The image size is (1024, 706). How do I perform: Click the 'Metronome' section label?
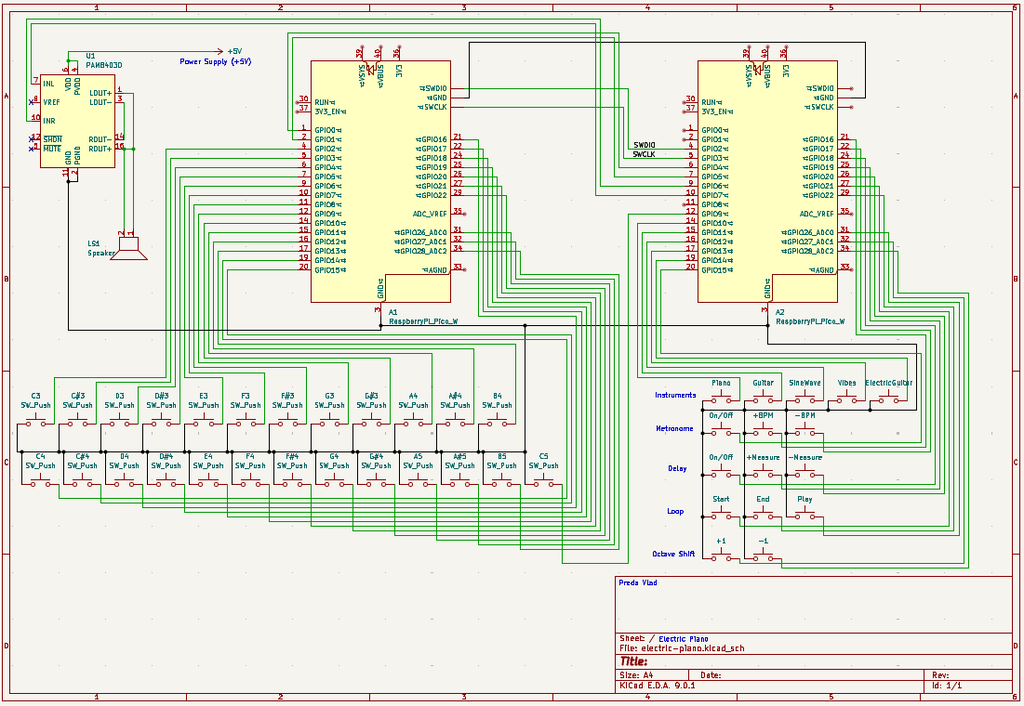tap(674, 428)
